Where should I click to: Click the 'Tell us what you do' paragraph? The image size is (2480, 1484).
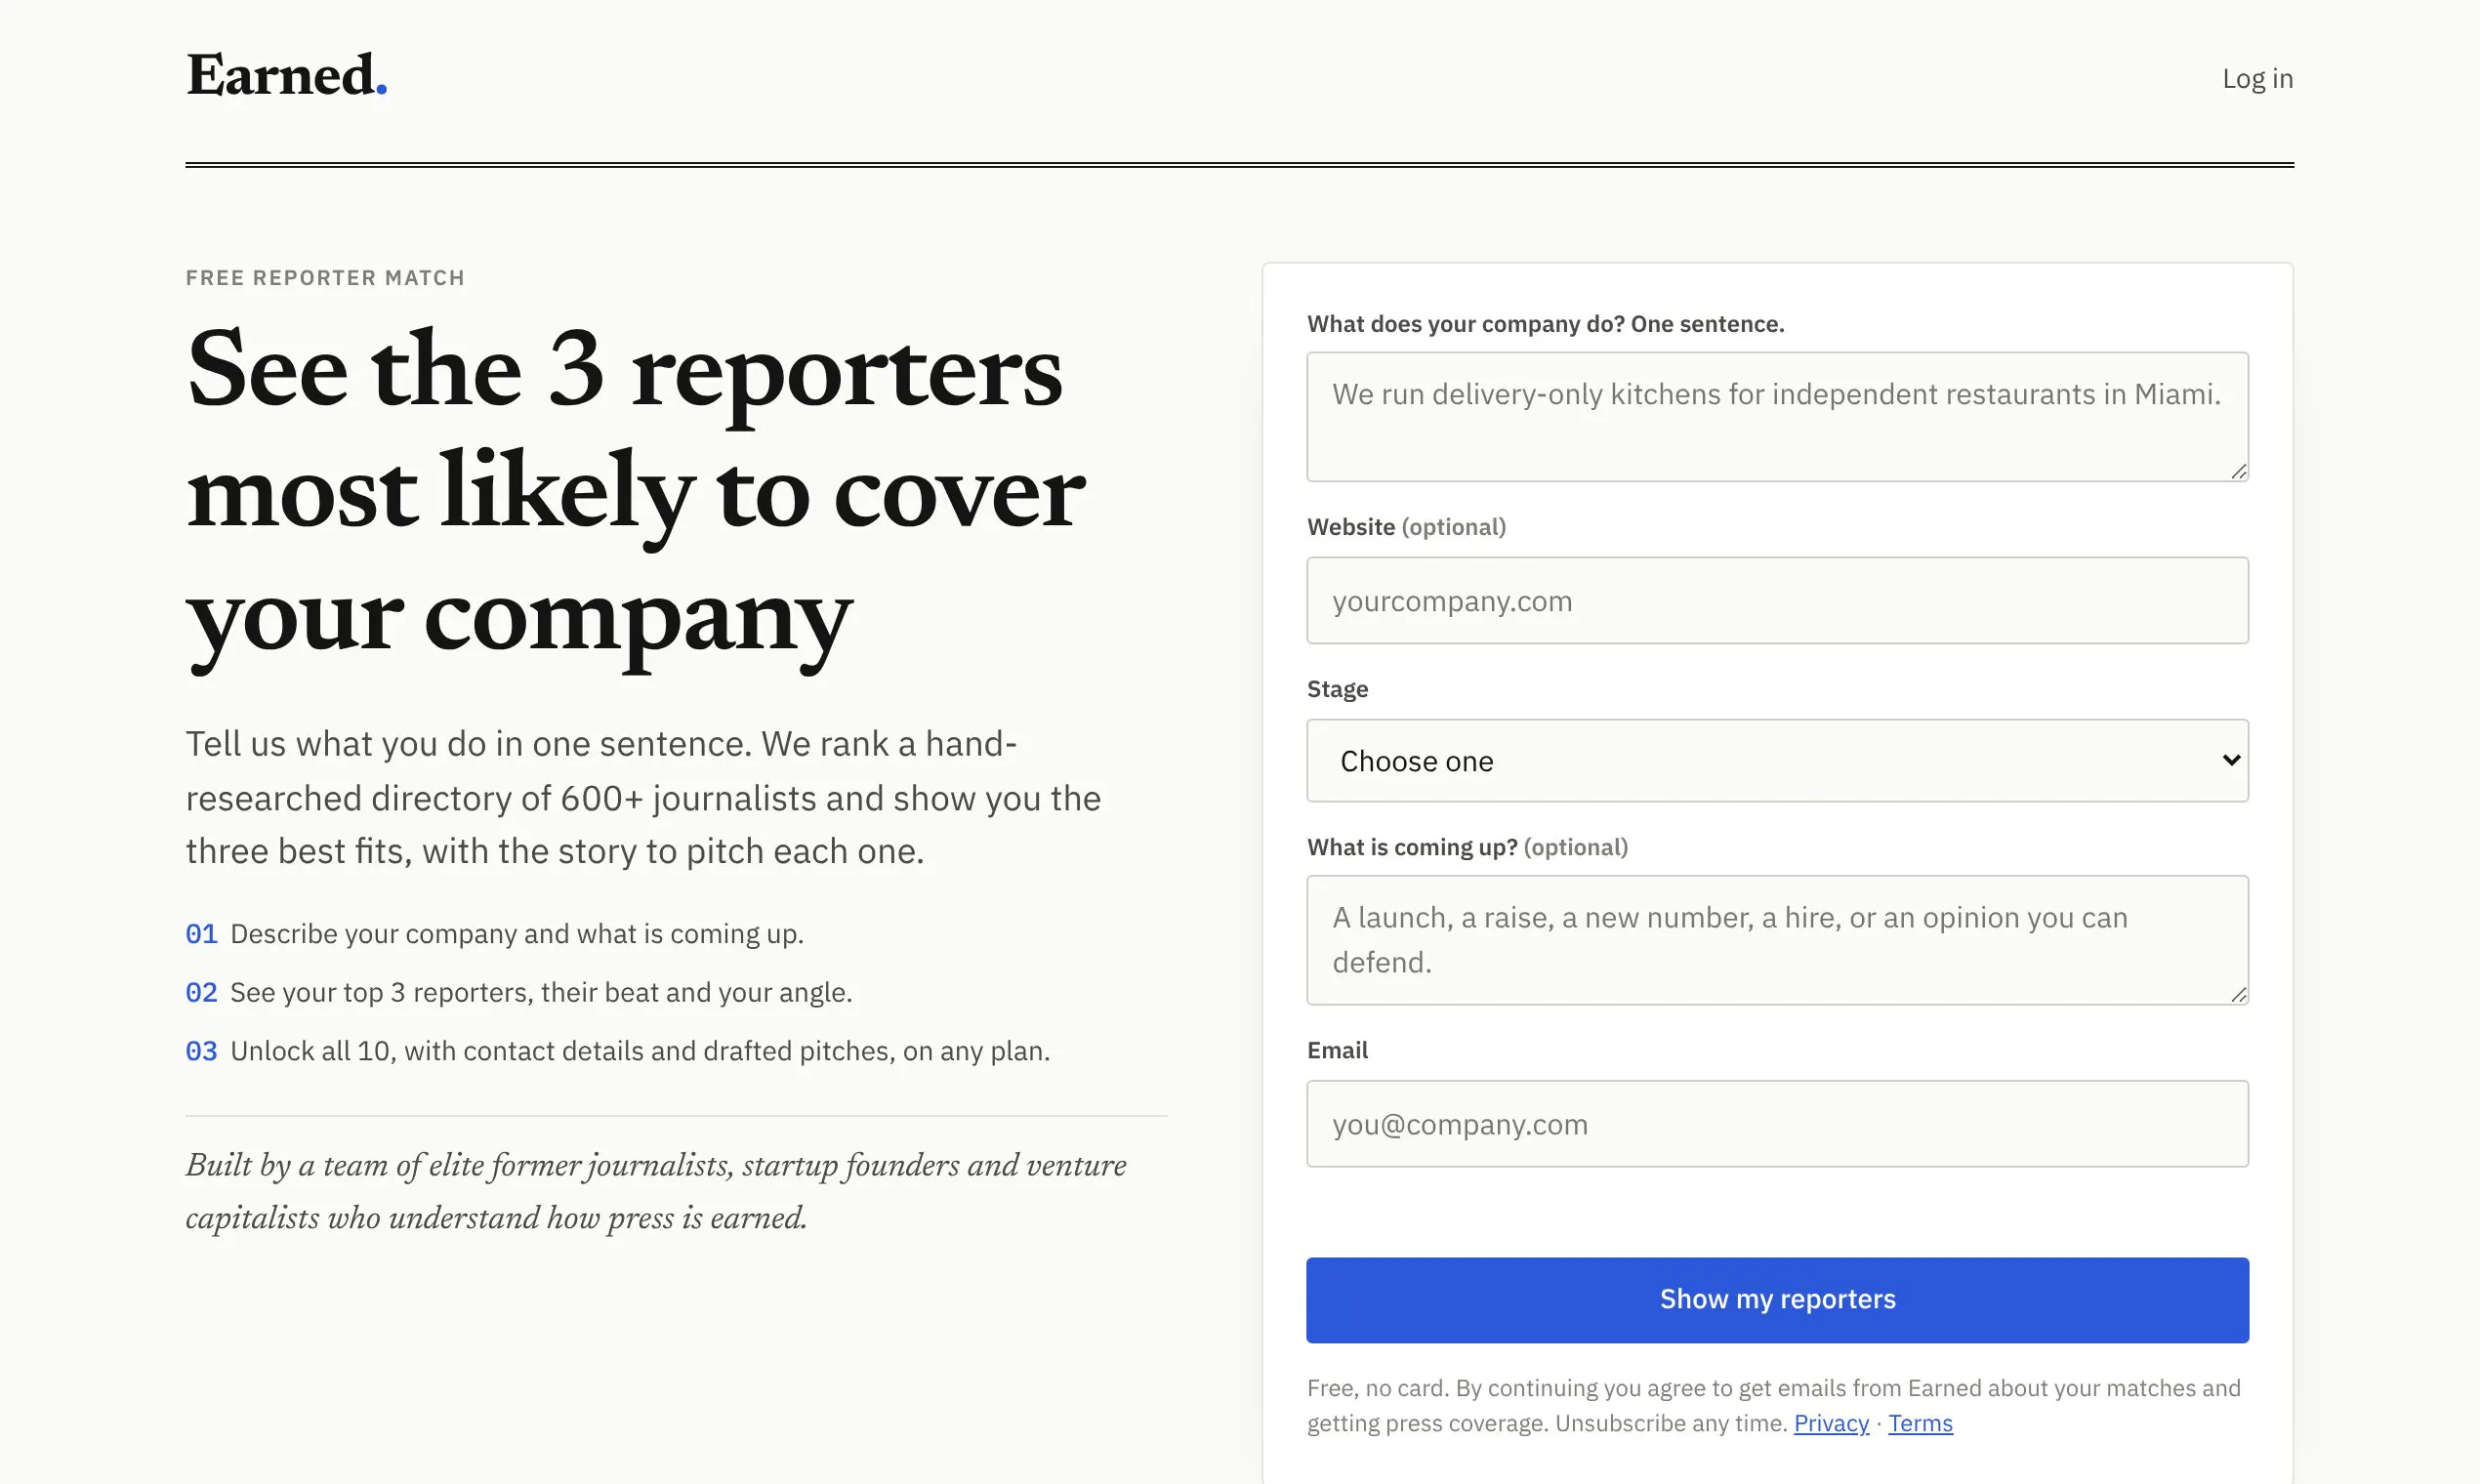[644, 797]
